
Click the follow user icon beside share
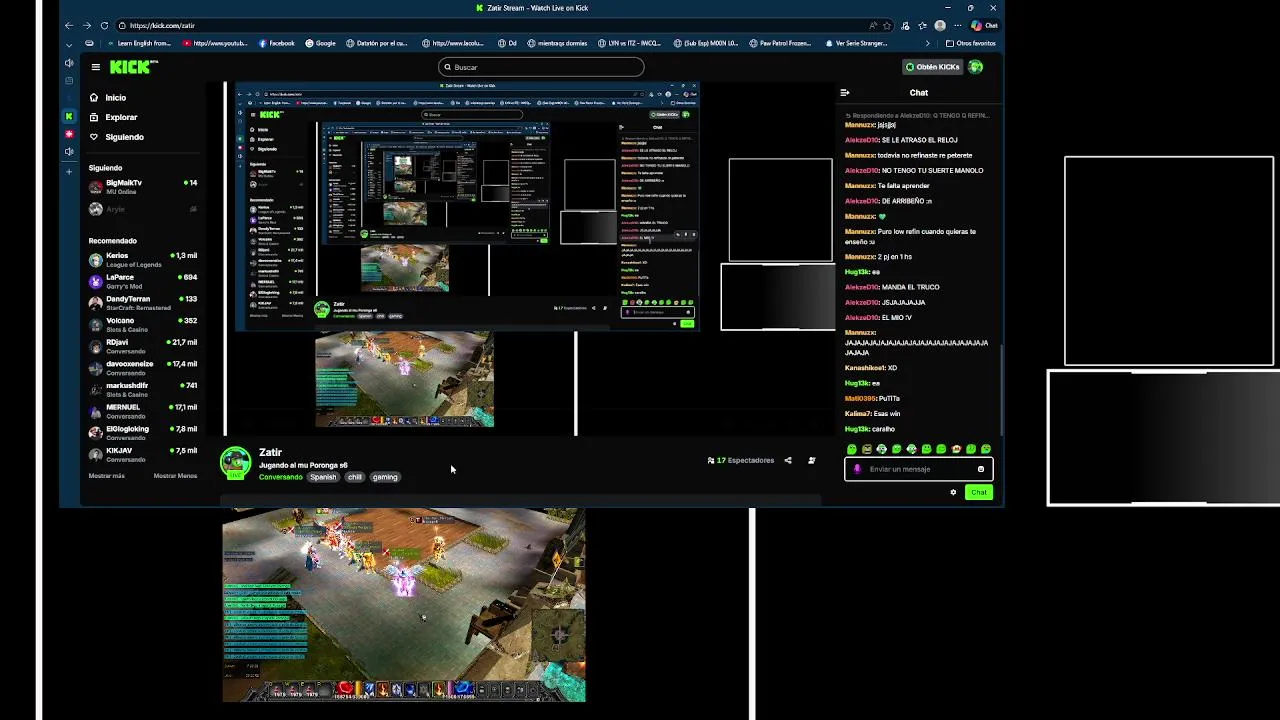812,461
